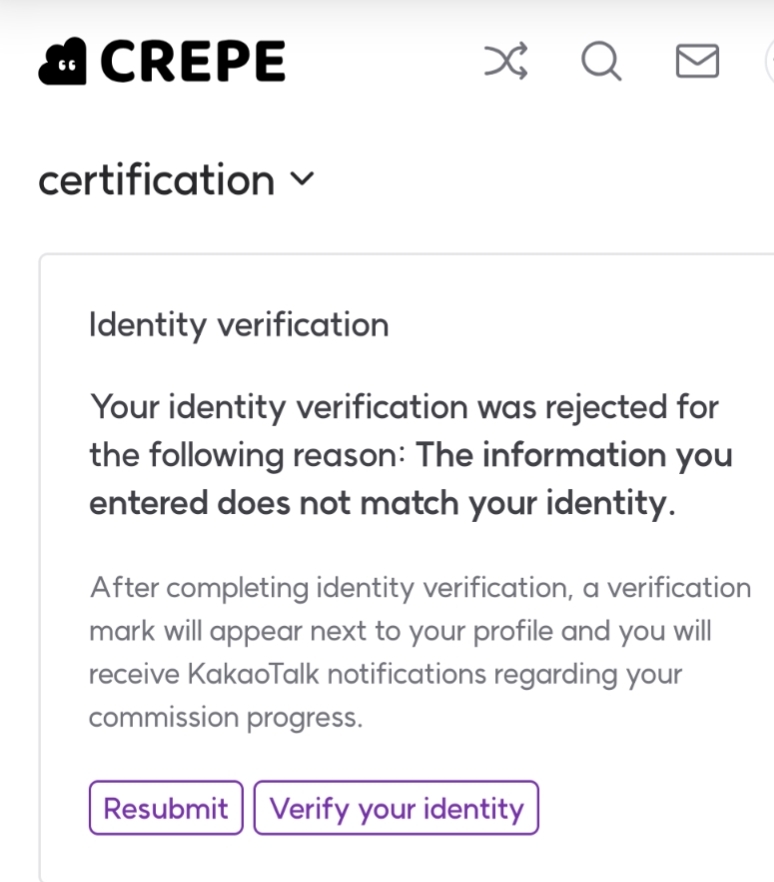Expand the certification chevron arrow
The height and width of the screenshot is (882, 774).
tap(301, 180)
